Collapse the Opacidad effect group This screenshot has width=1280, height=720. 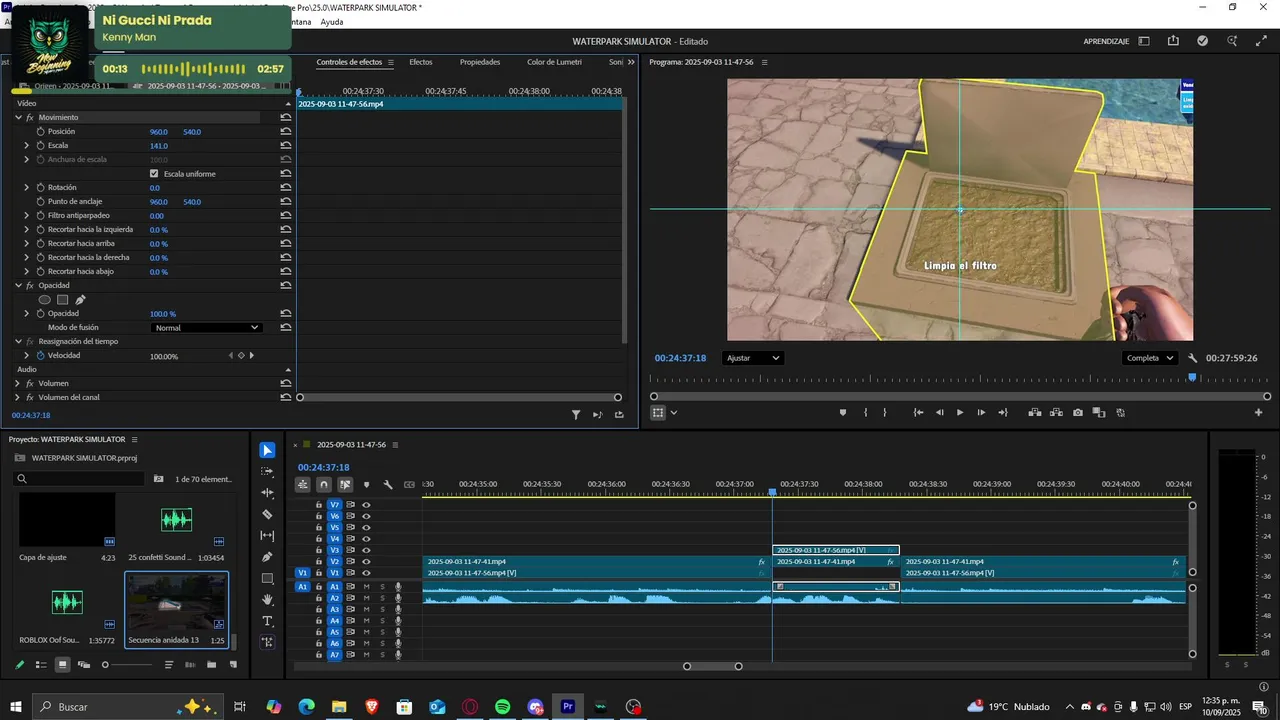coord(18,286)
